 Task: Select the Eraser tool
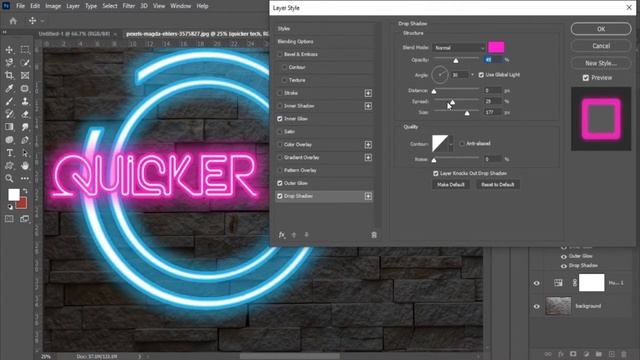point(25,114)
